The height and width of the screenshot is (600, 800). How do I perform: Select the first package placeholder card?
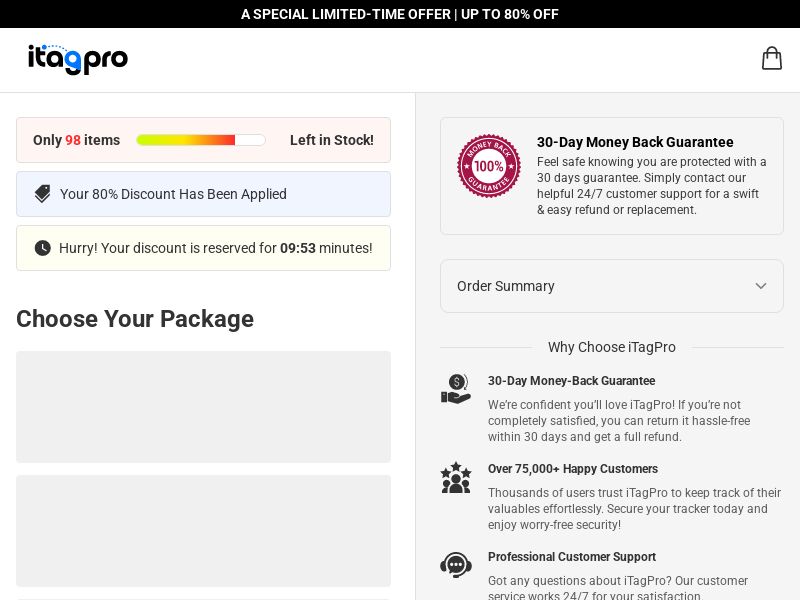click(x=204, y=407)
